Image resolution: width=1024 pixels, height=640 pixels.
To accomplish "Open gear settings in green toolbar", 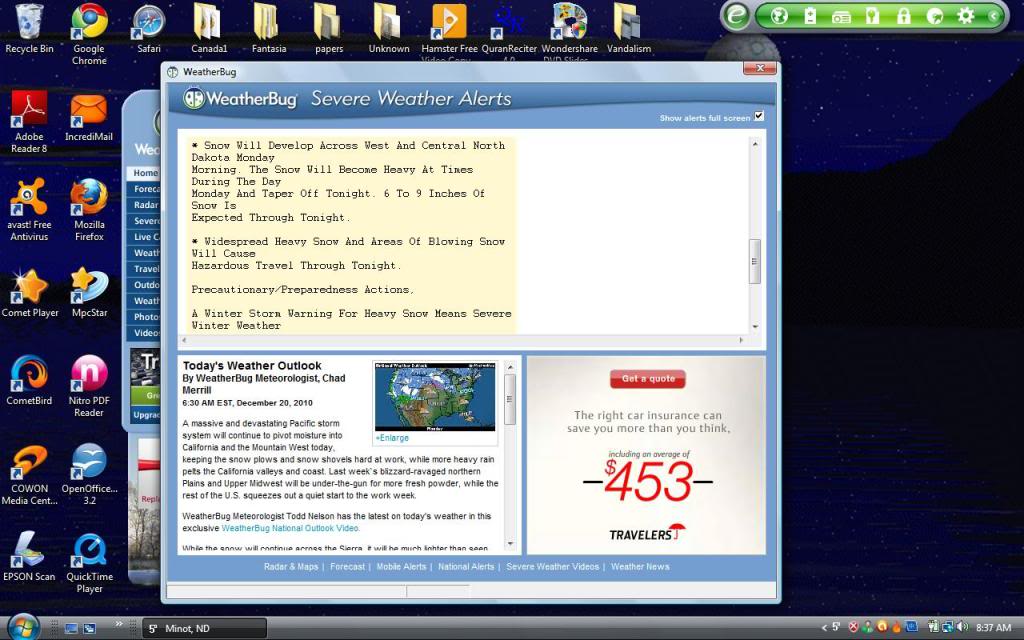I will [x=965, y=16].
